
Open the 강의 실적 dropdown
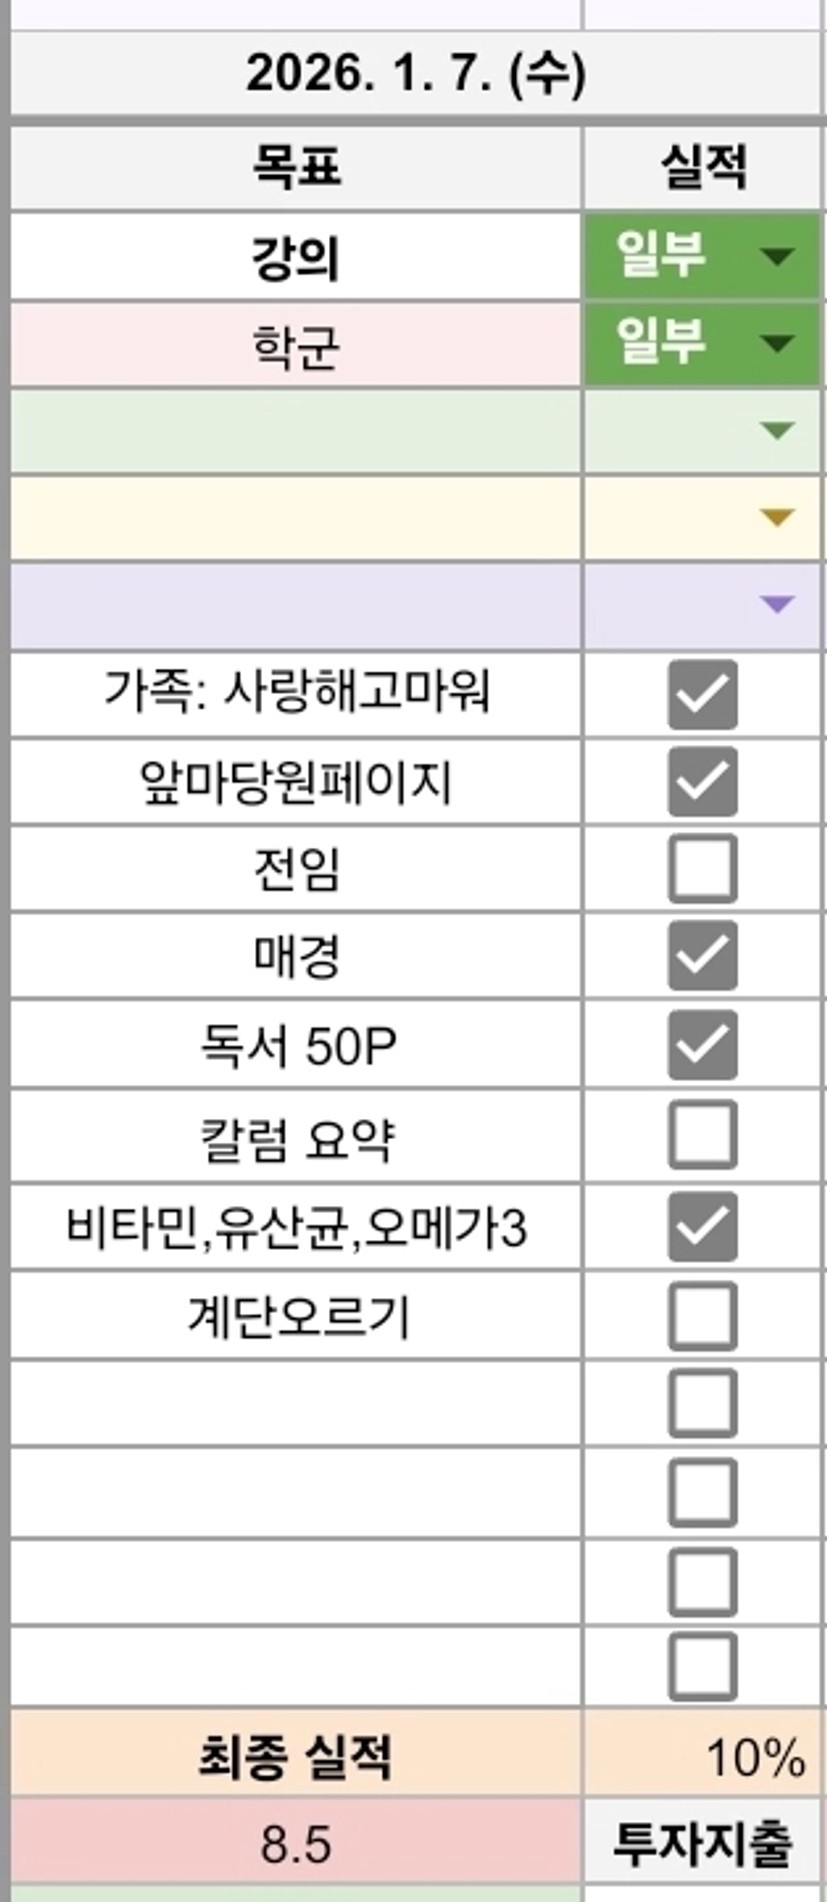(x=776, y=256)
